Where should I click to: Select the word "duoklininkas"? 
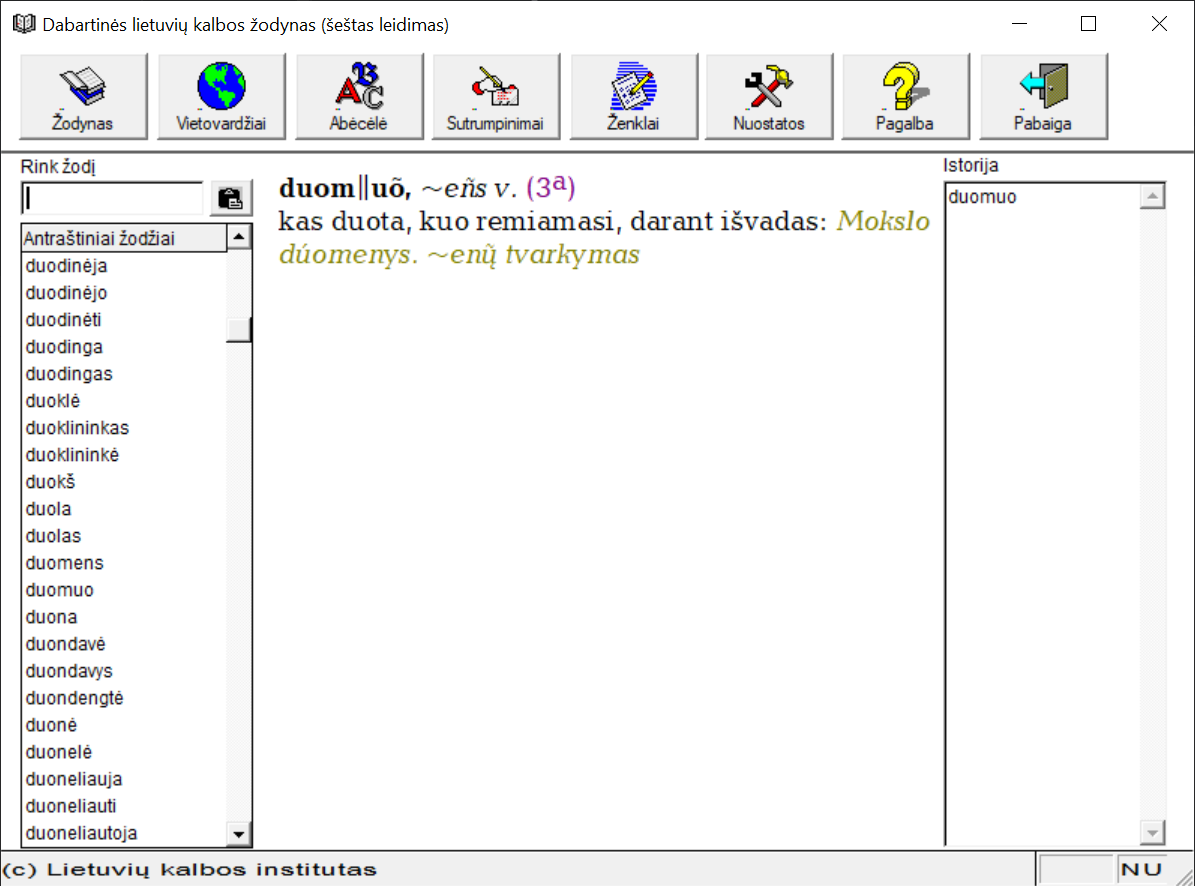click(x=77, y=428)
